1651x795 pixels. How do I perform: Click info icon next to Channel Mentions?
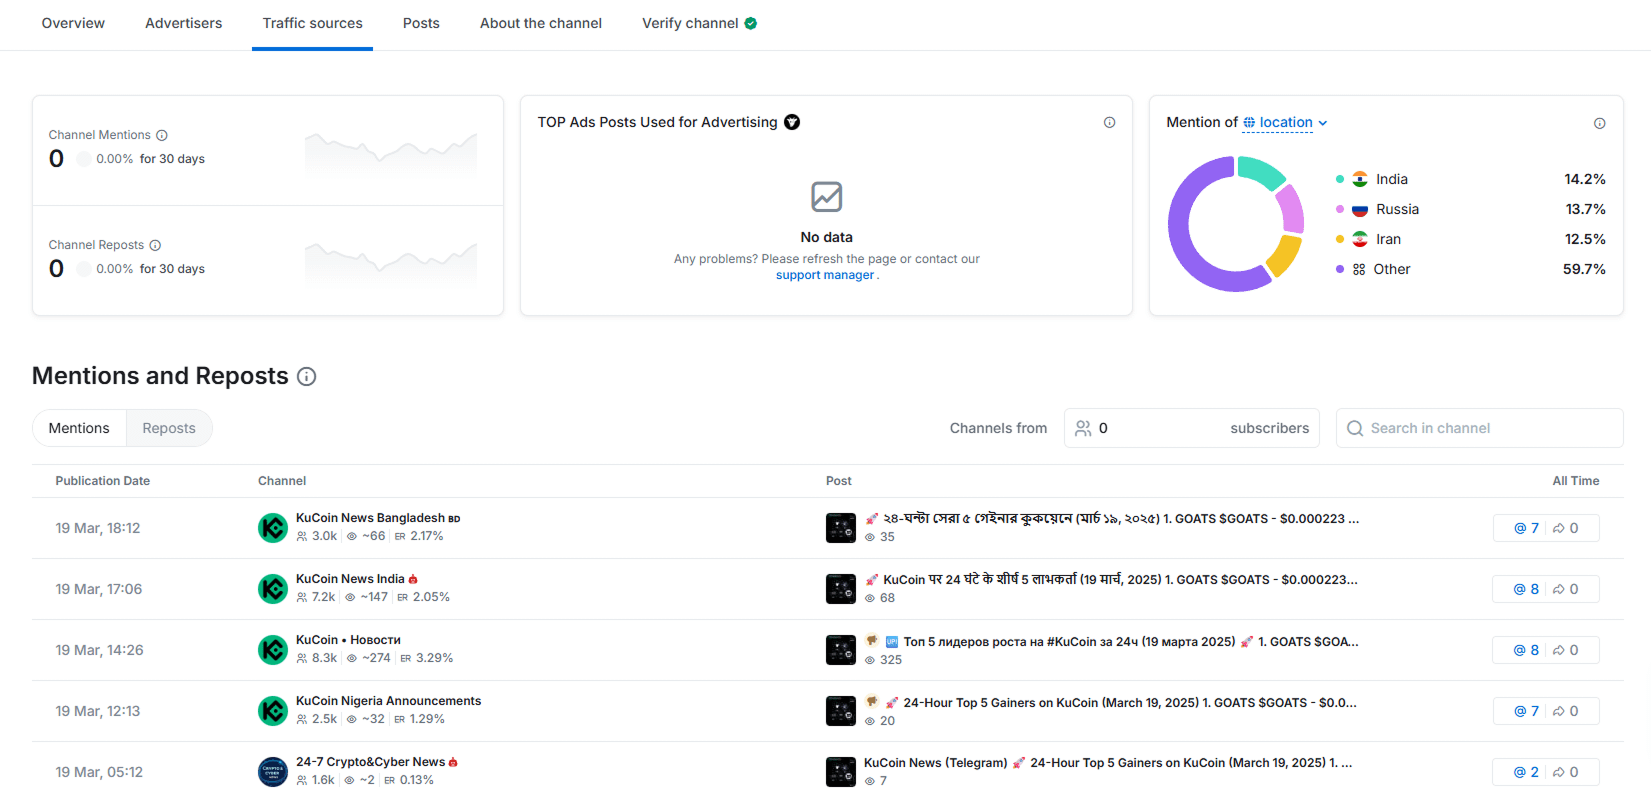(162, 135)
